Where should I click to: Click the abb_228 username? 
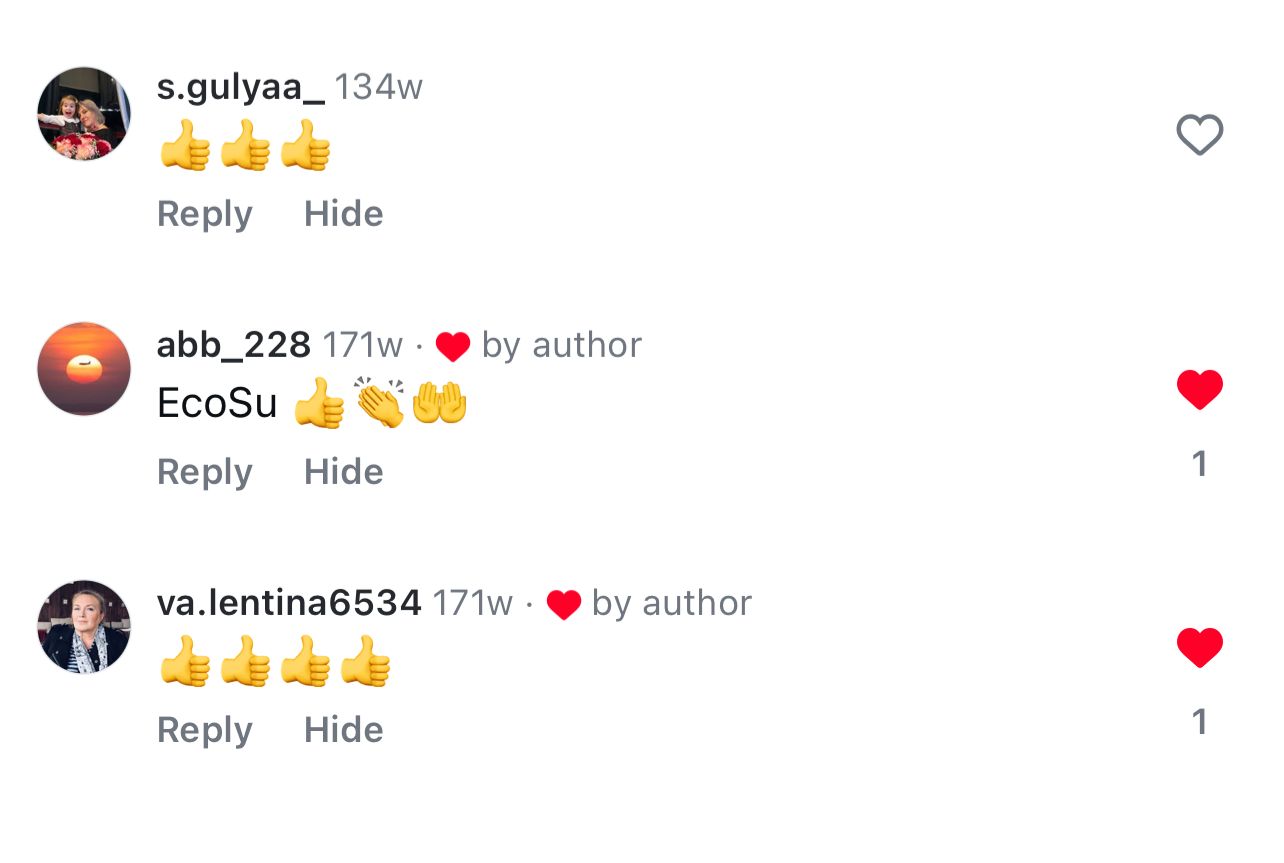point(233,345)
